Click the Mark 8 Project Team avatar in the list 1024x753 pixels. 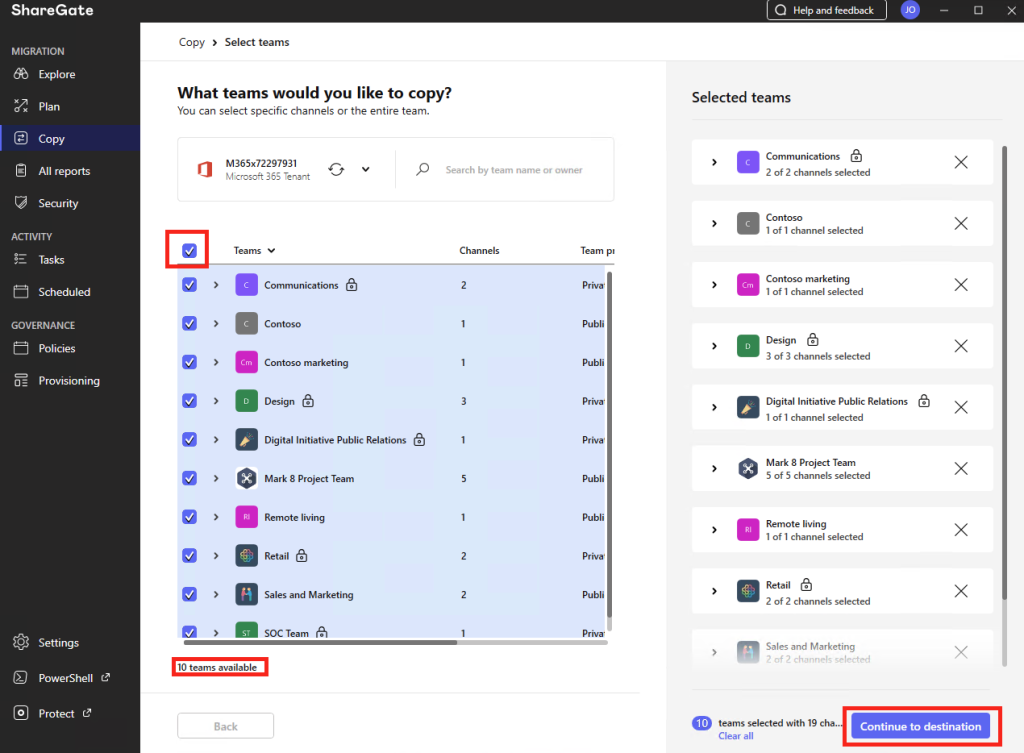tap(246, 479)
